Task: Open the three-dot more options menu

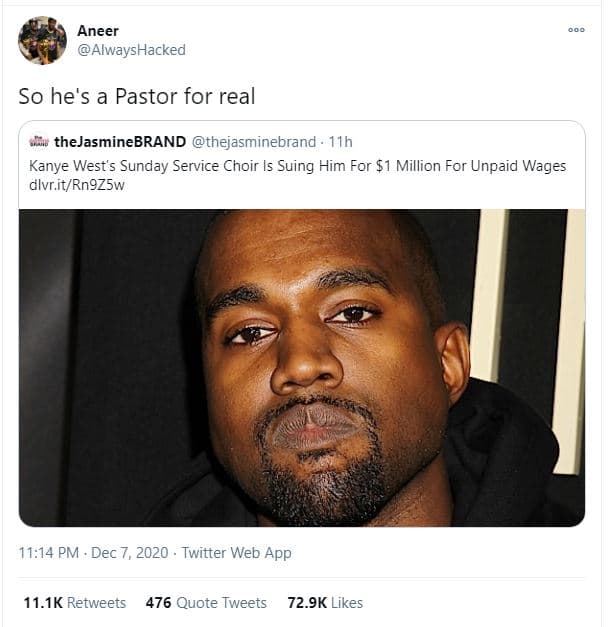Action: point(576,30)
